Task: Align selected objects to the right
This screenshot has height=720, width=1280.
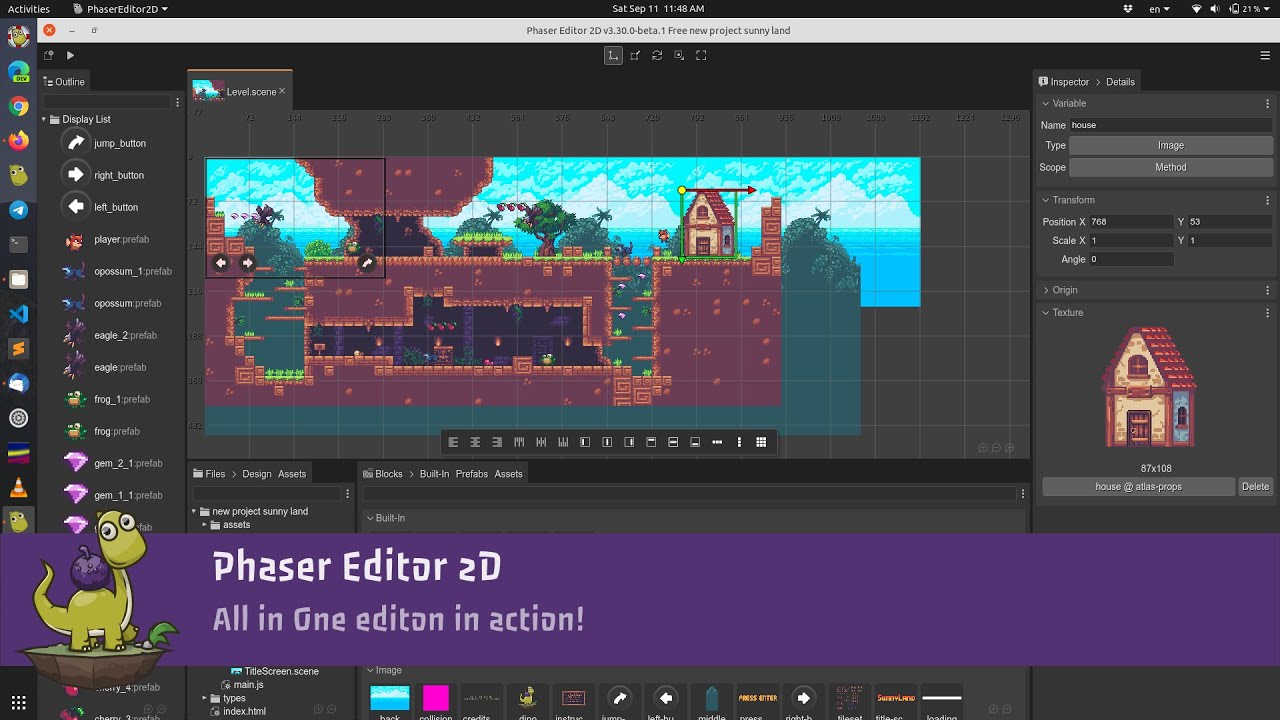Action: (497, 442)
